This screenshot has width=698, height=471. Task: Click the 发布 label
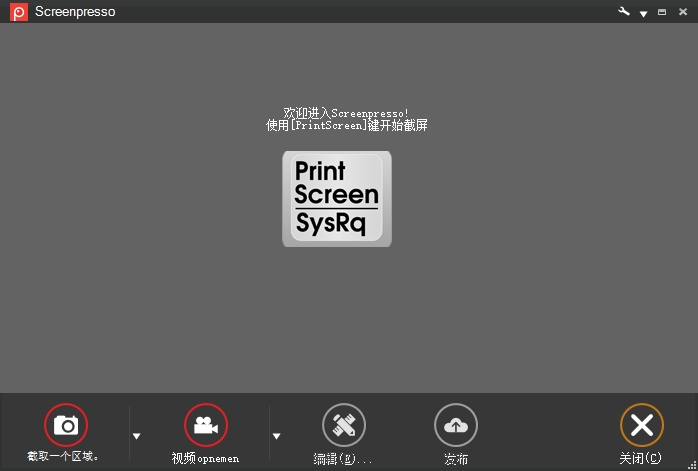coord(456,458)
